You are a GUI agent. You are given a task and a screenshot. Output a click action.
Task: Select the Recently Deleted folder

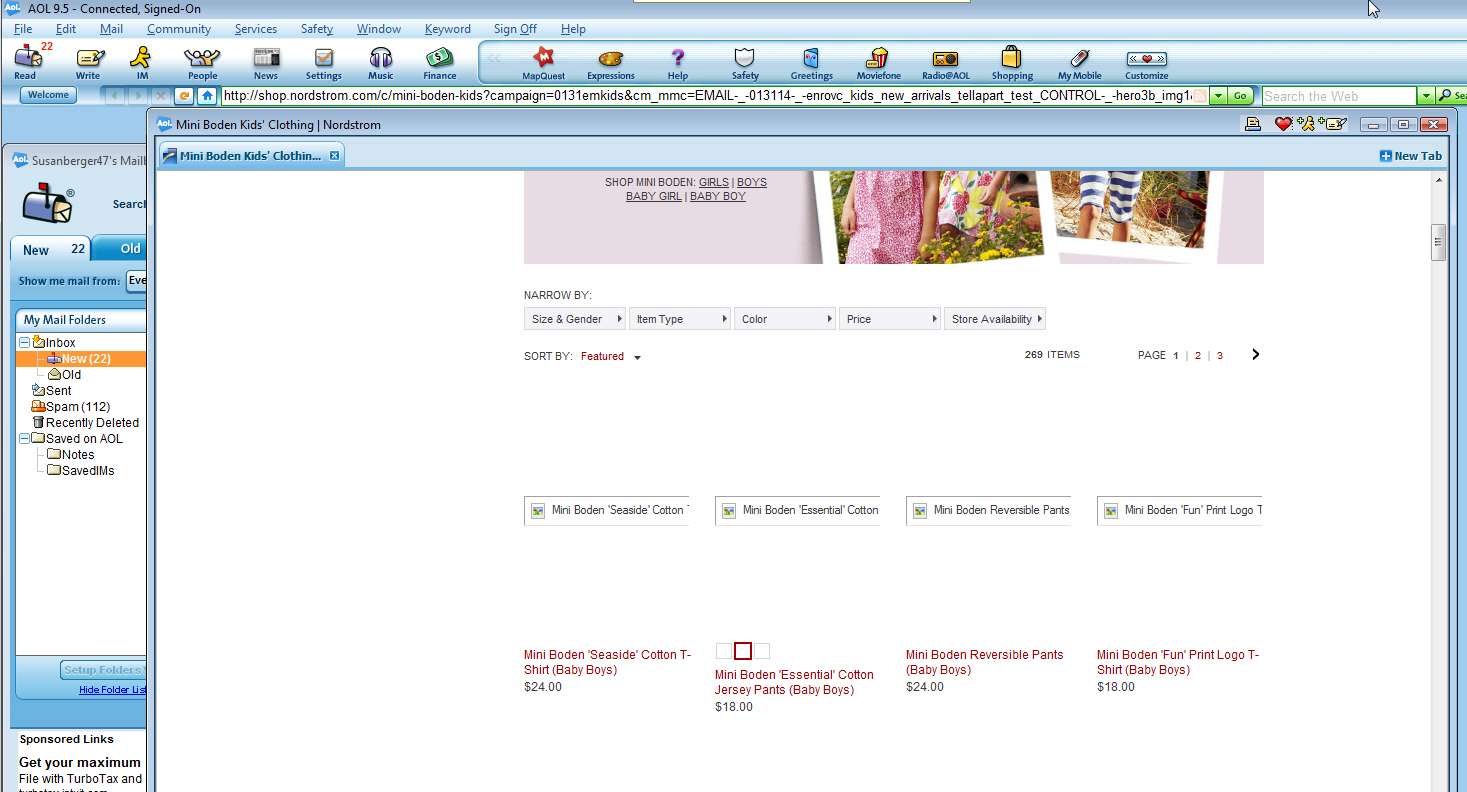coord(85,422)
